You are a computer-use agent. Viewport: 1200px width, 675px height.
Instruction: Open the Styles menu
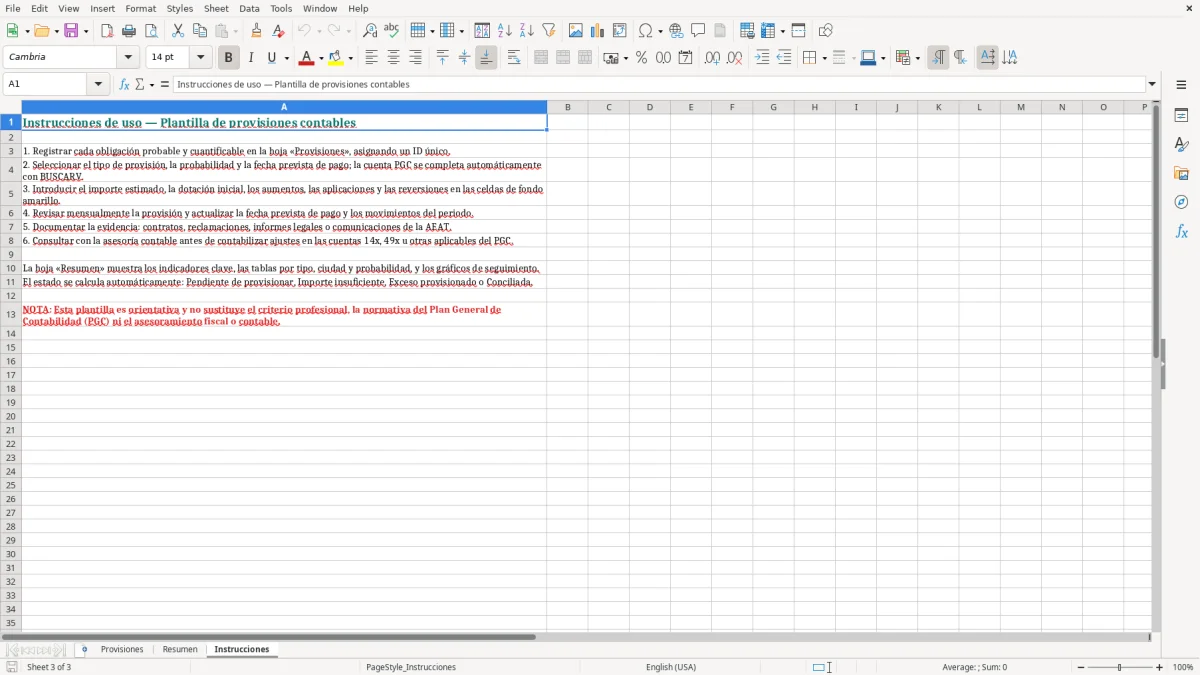(180, 8)
